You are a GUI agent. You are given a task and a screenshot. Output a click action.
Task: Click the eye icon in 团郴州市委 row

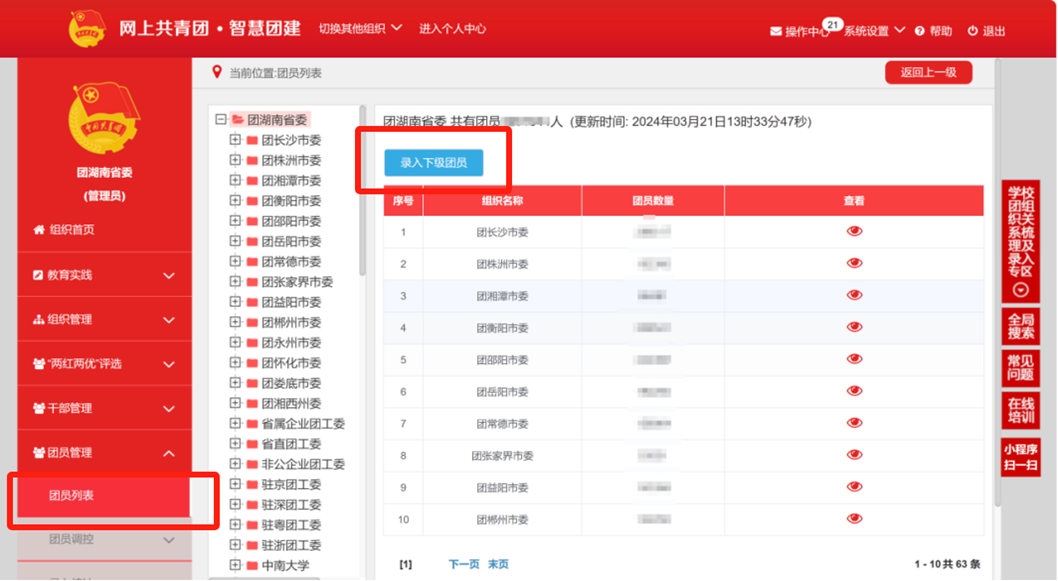(x=854, y=519)
